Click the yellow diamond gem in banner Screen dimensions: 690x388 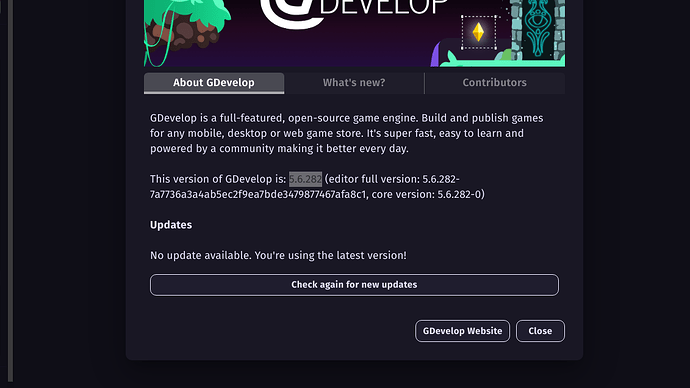click(x=478, y=32)
